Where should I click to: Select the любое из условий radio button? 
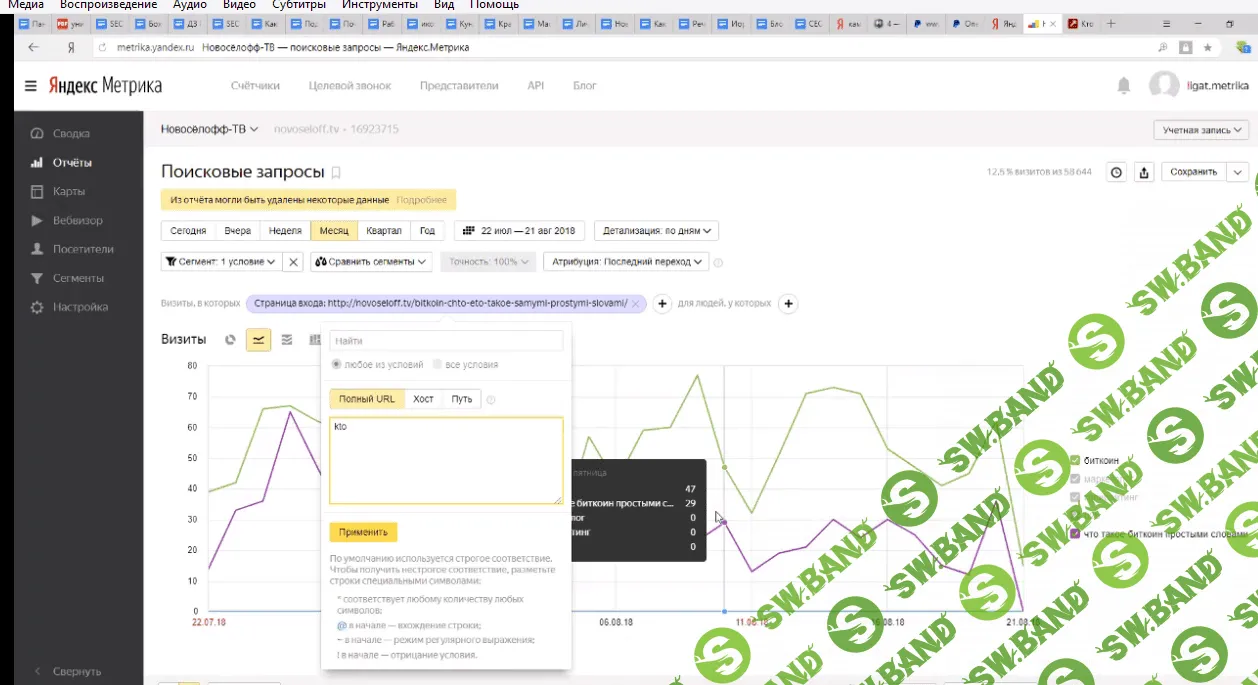point(336,365)
